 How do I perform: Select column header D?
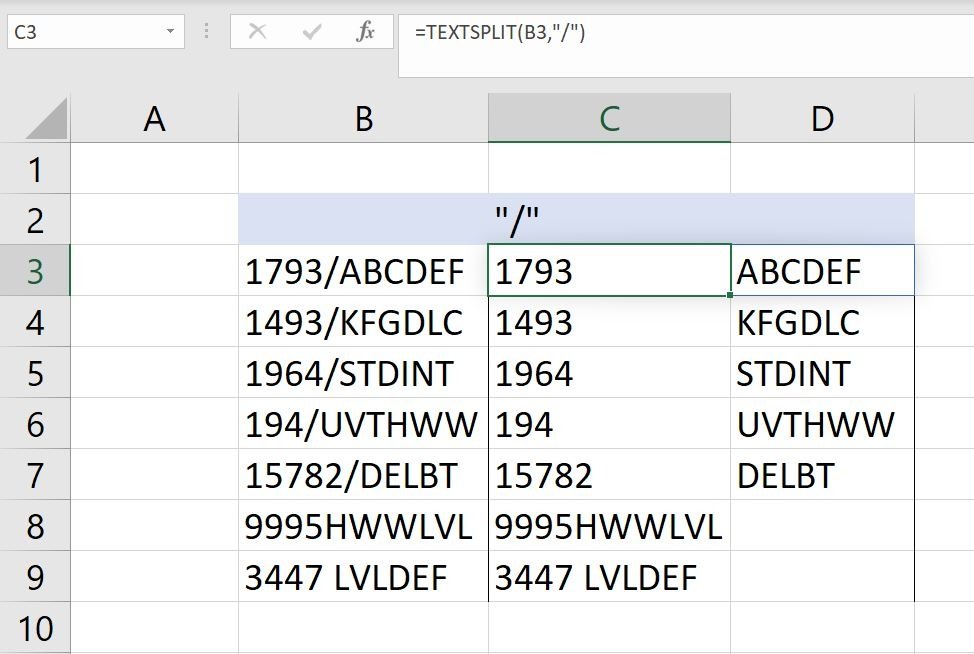pyautogui.click(x=823, y=118)
